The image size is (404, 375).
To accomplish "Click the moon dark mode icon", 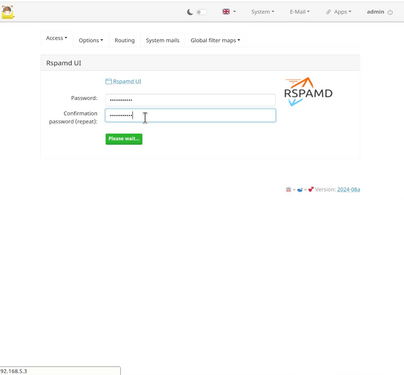I will (x=190, y=12).
